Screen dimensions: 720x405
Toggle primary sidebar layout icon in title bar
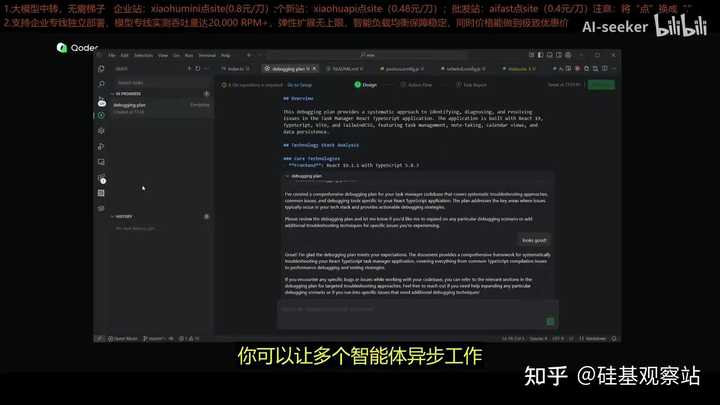540,55
